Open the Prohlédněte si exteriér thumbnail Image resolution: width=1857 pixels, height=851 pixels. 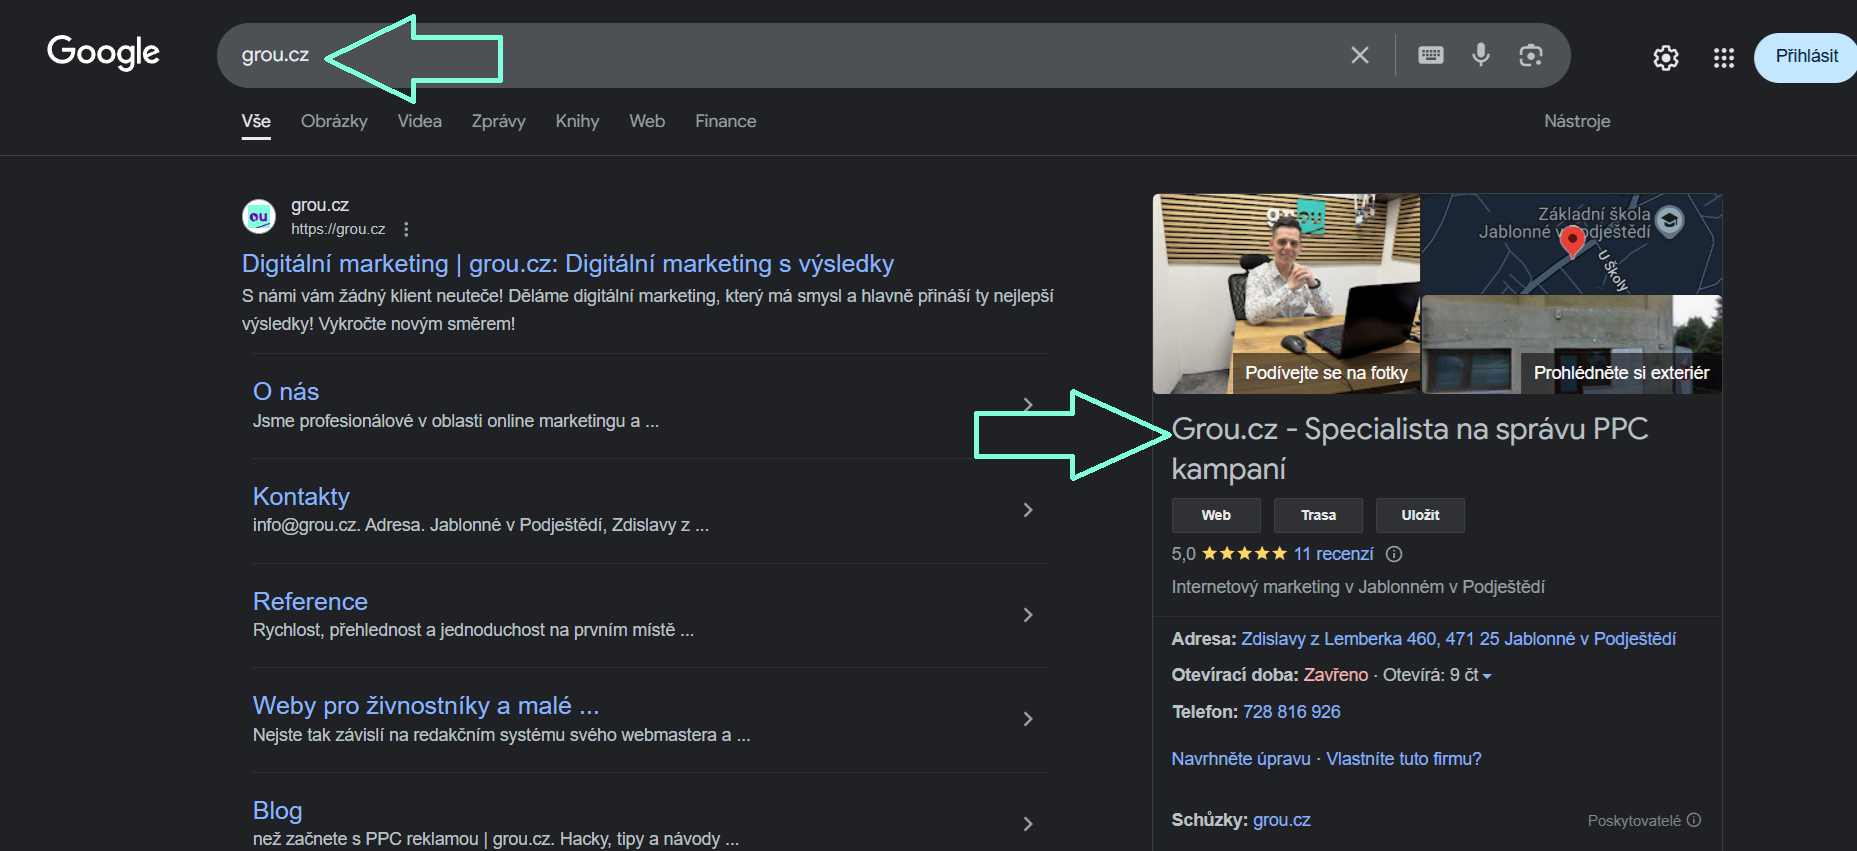pyautogui.click(x=1572, y=345)
